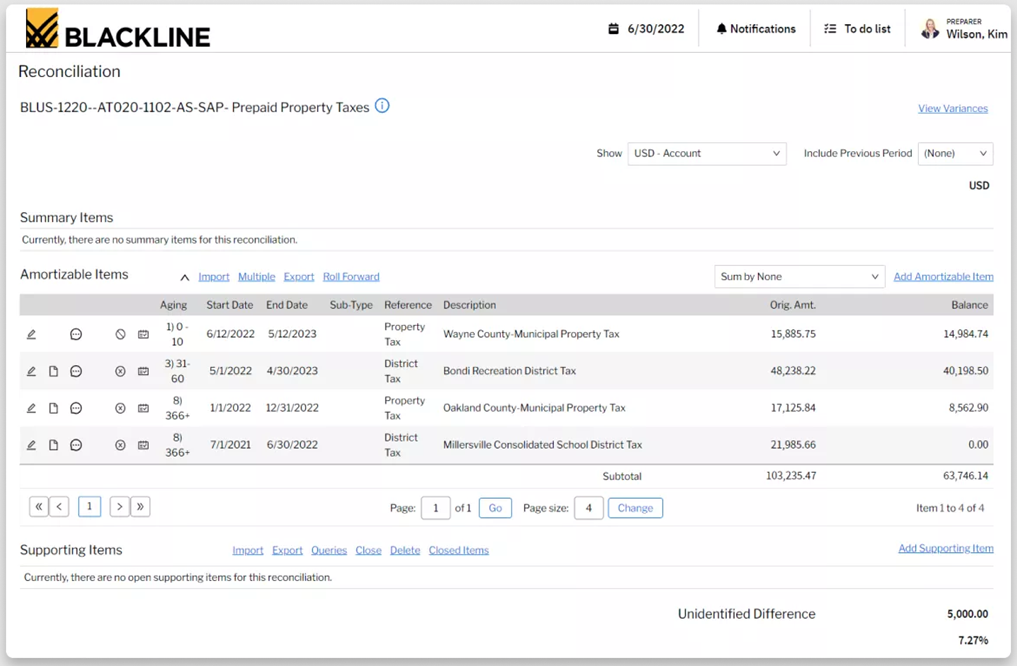
Task: Open the View Variances link
Action: coord(951,106)
